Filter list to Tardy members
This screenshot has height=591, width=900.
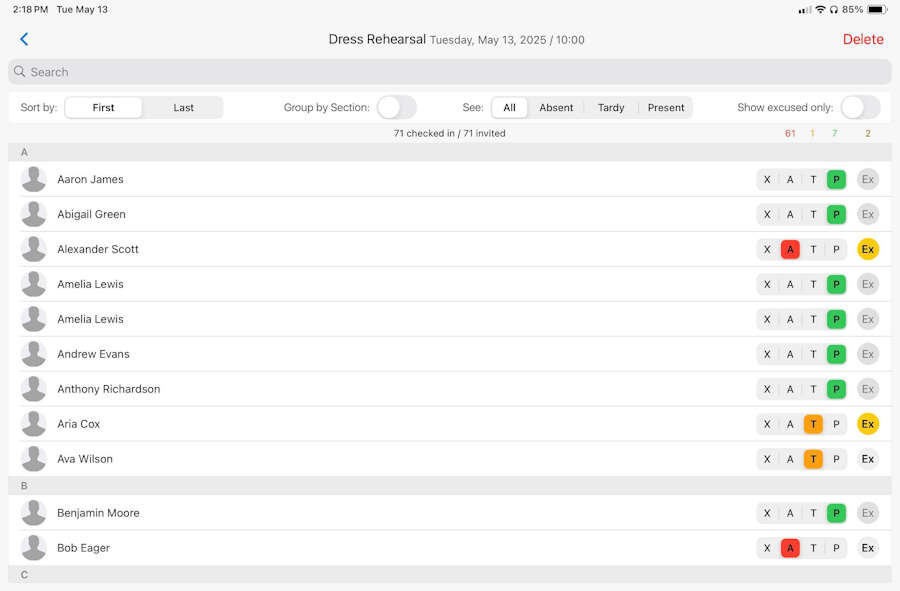(x=611, y=108)
